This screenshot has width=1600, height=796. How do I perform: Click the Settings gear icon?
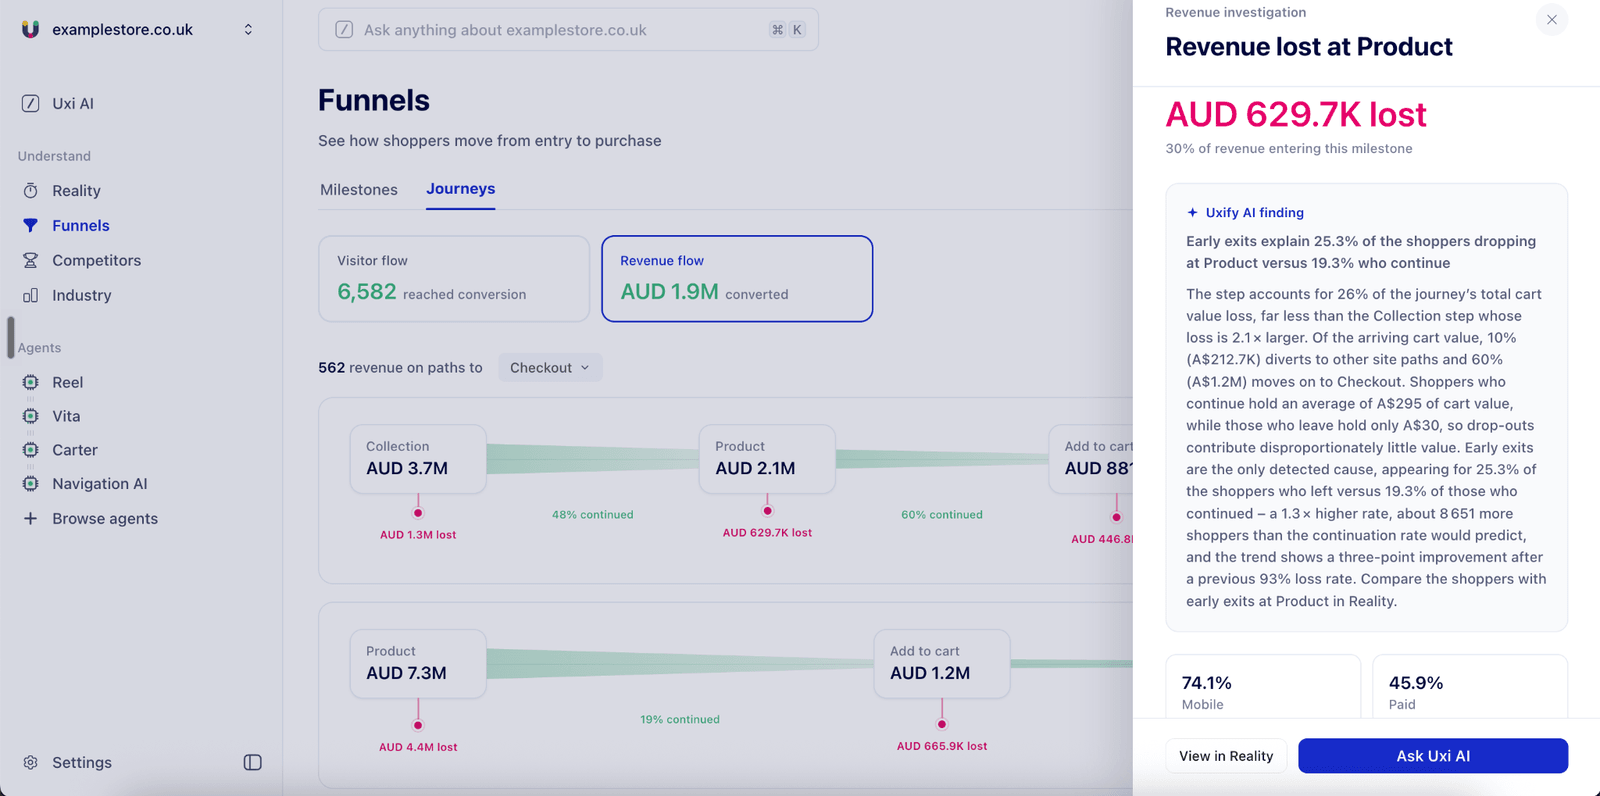click(x=31, y=762)
